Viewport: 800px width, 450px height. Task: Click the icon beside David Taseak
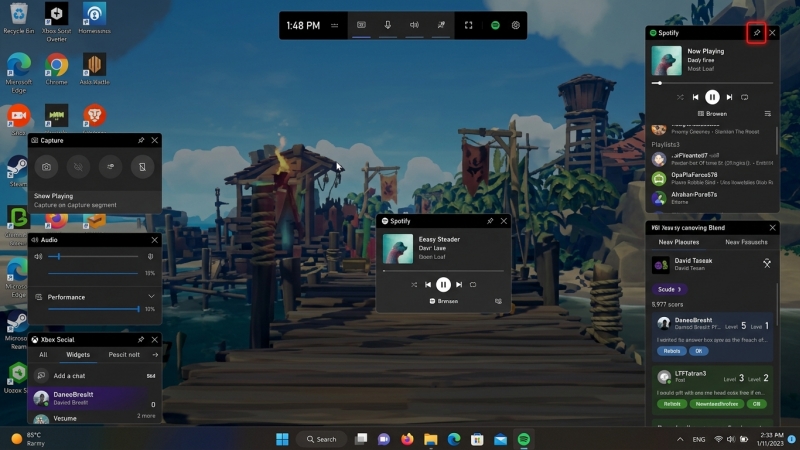coord(767,263)
